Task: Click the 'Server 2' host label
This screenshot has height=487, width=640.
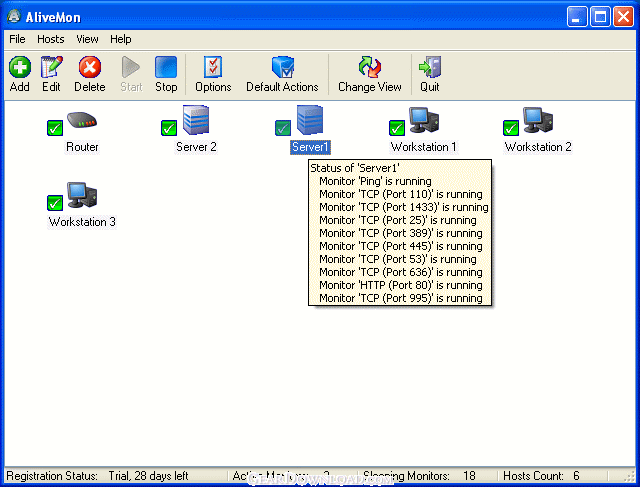Action: (196, 147)
